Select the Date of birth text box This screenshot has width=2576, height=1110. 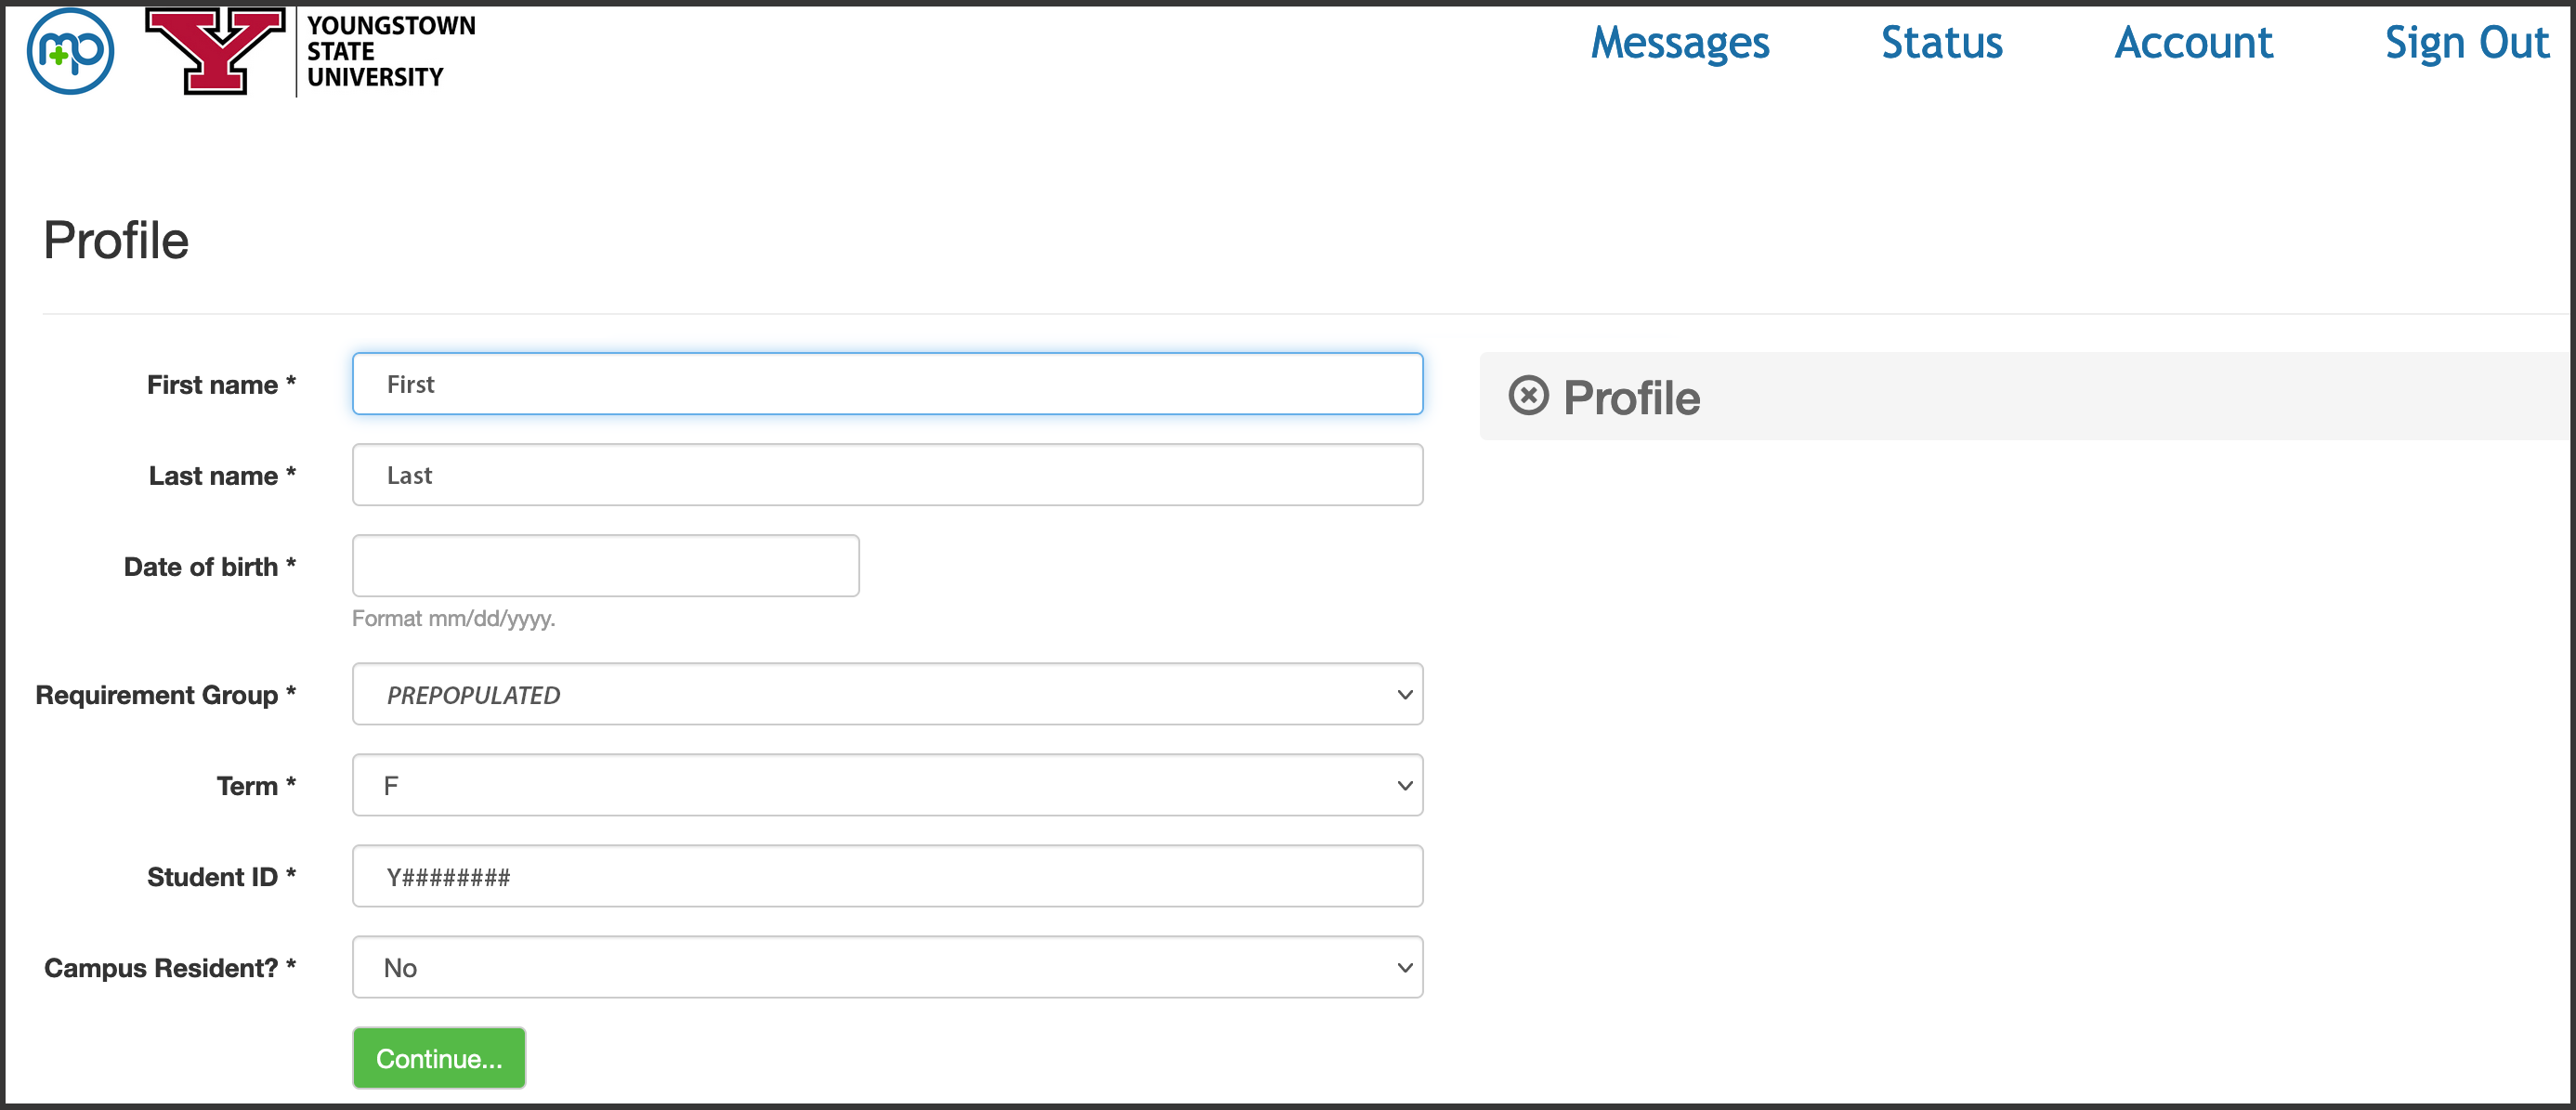605,566
